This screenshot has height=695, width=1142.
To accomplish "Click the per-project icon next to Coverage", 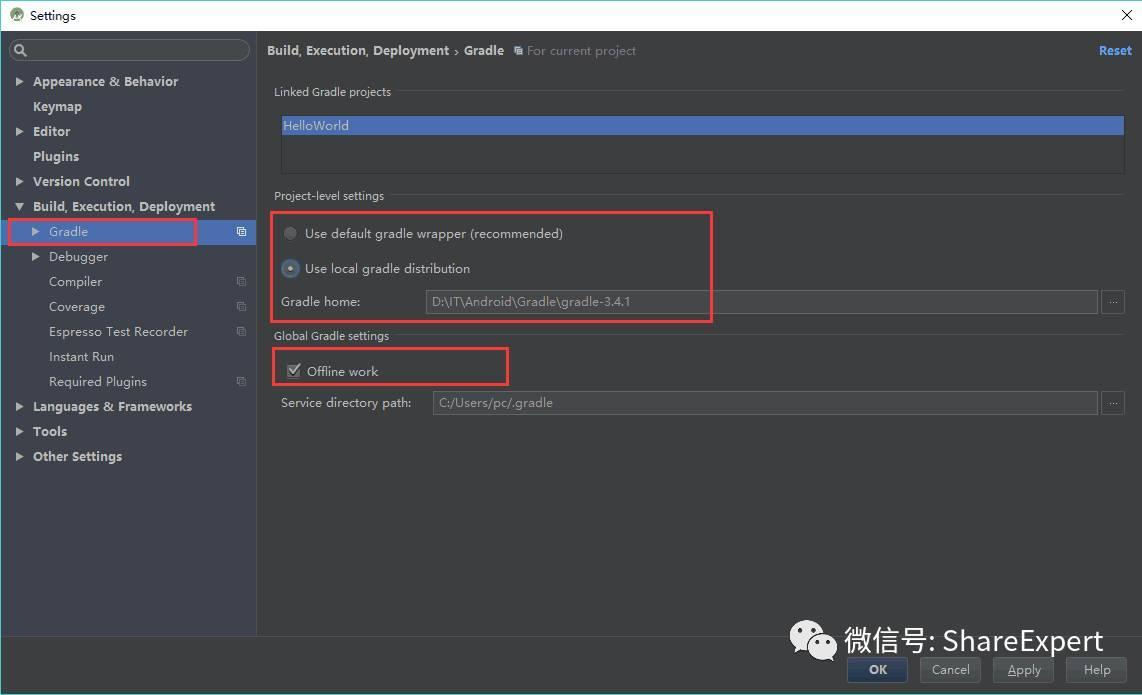I will coord(241,307).
